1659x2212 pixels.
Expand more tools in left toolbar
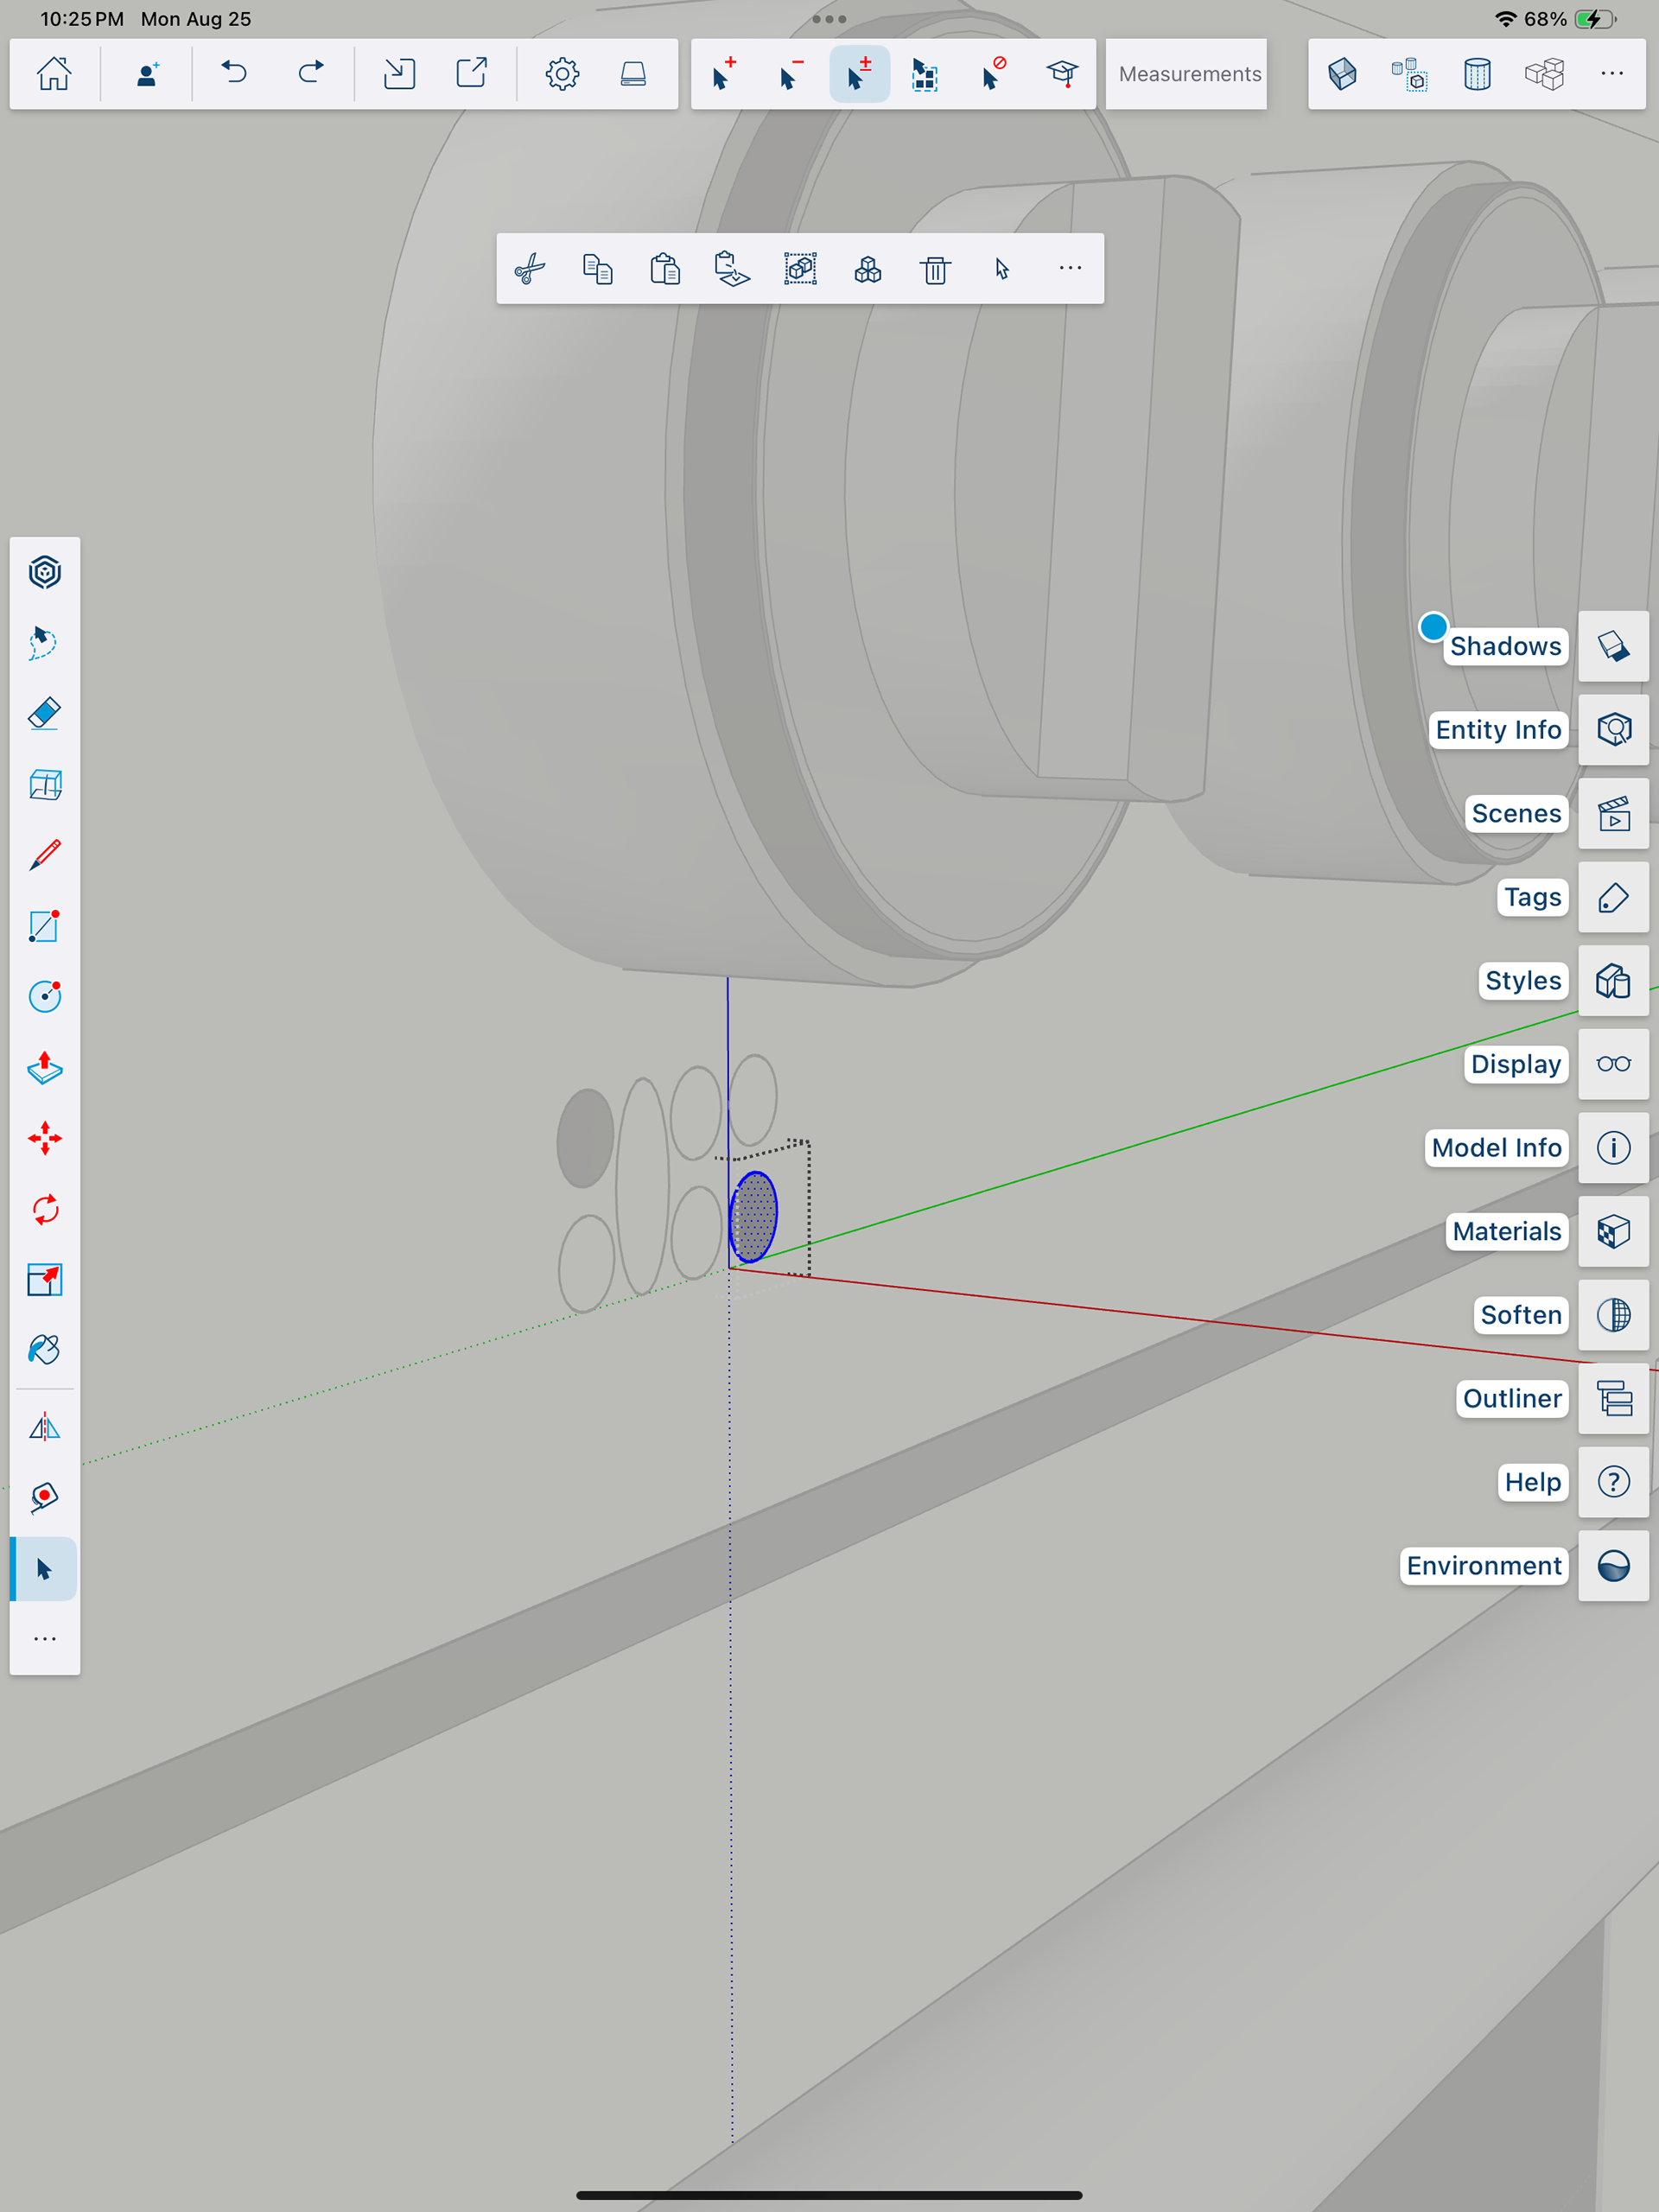click(x=45, y=1639)
